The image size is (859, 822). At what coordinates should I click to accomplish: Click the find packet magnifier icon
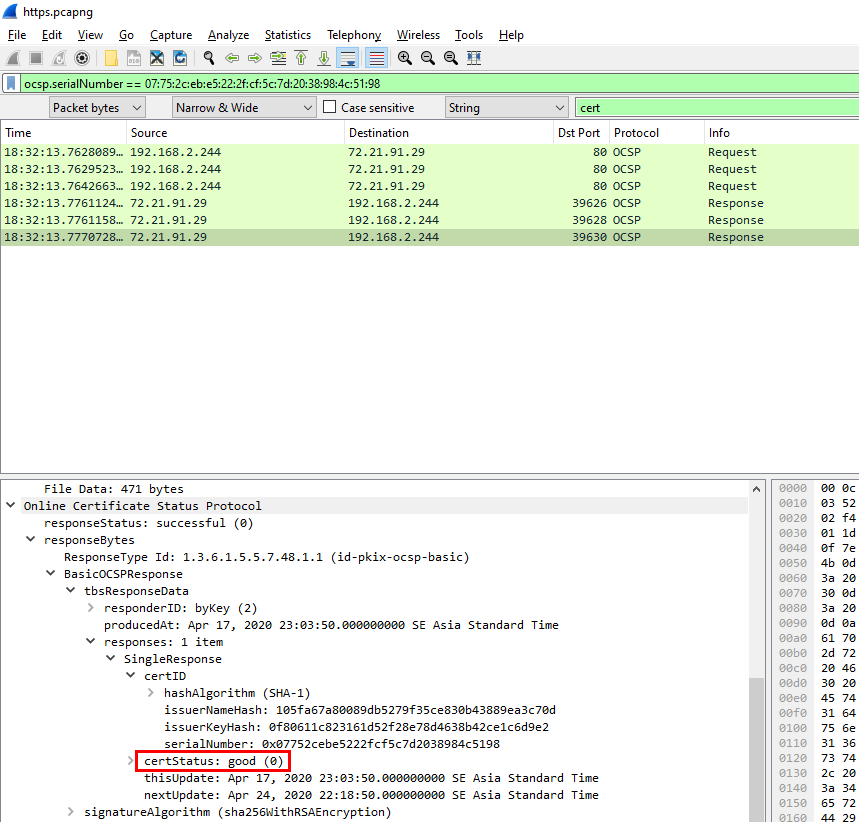click(x=209, y=58)
